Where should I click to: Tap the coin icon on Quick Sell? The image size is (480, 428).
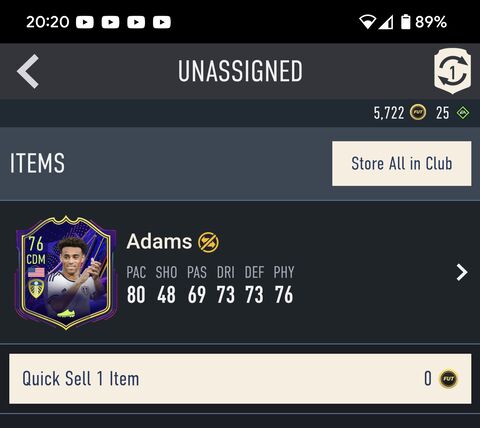448,379
